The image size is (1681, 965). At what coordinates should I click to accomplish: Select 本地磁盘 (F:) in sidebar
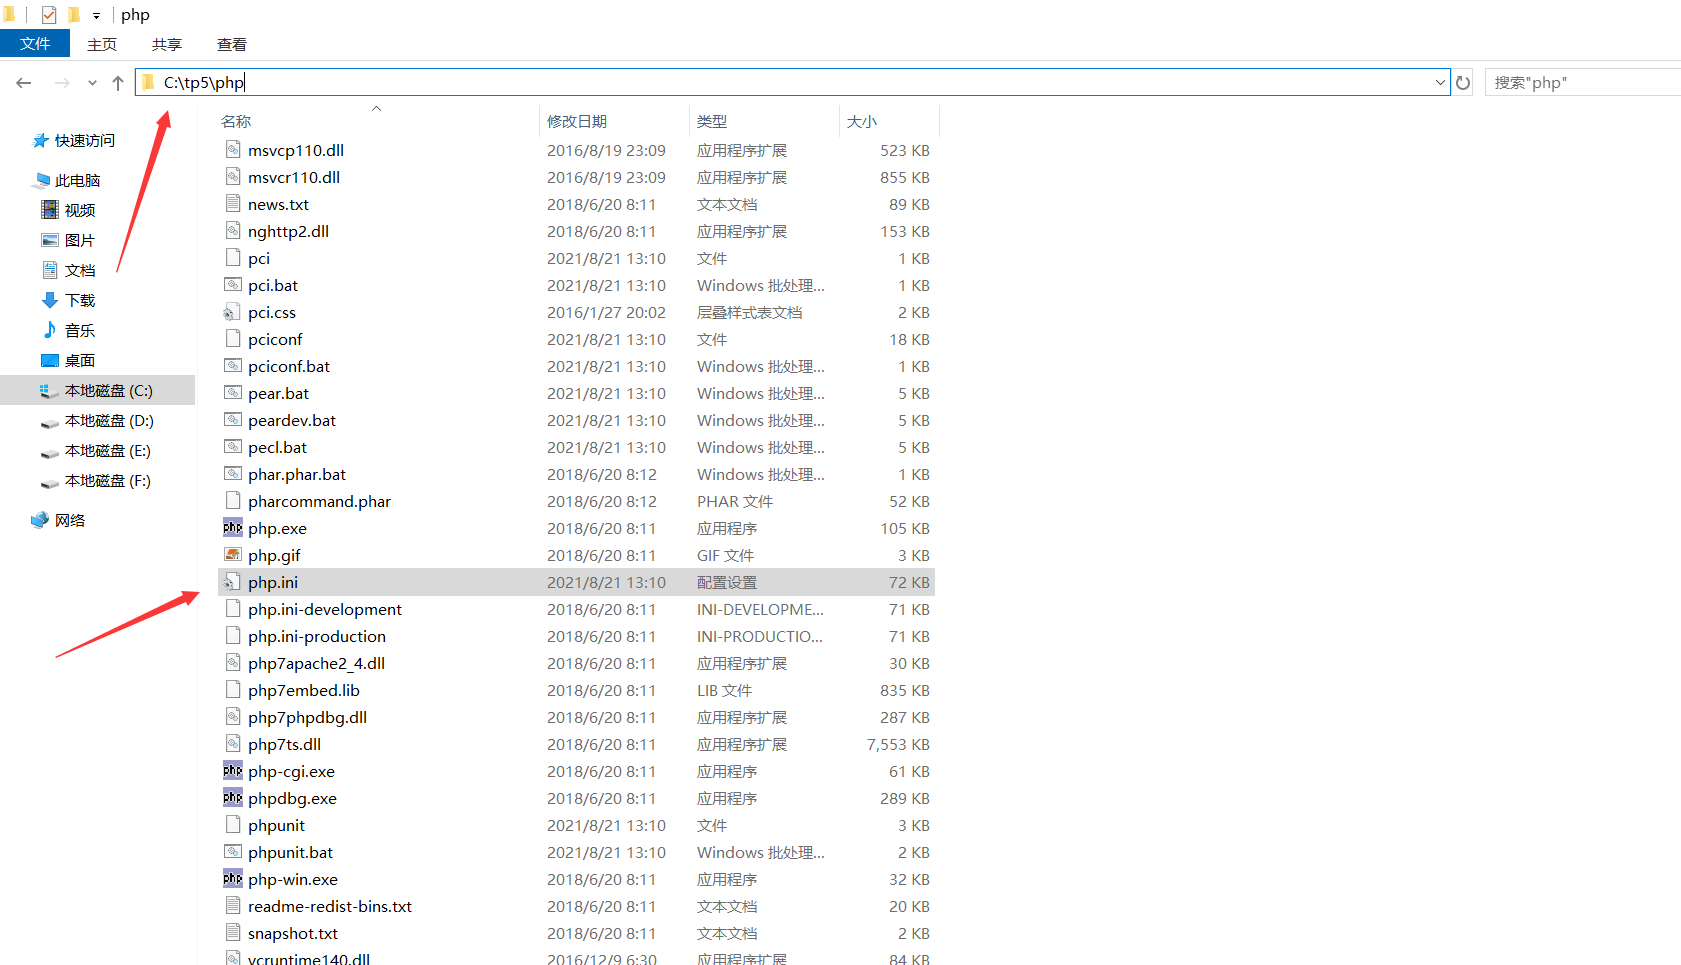(x=96, y=480)
